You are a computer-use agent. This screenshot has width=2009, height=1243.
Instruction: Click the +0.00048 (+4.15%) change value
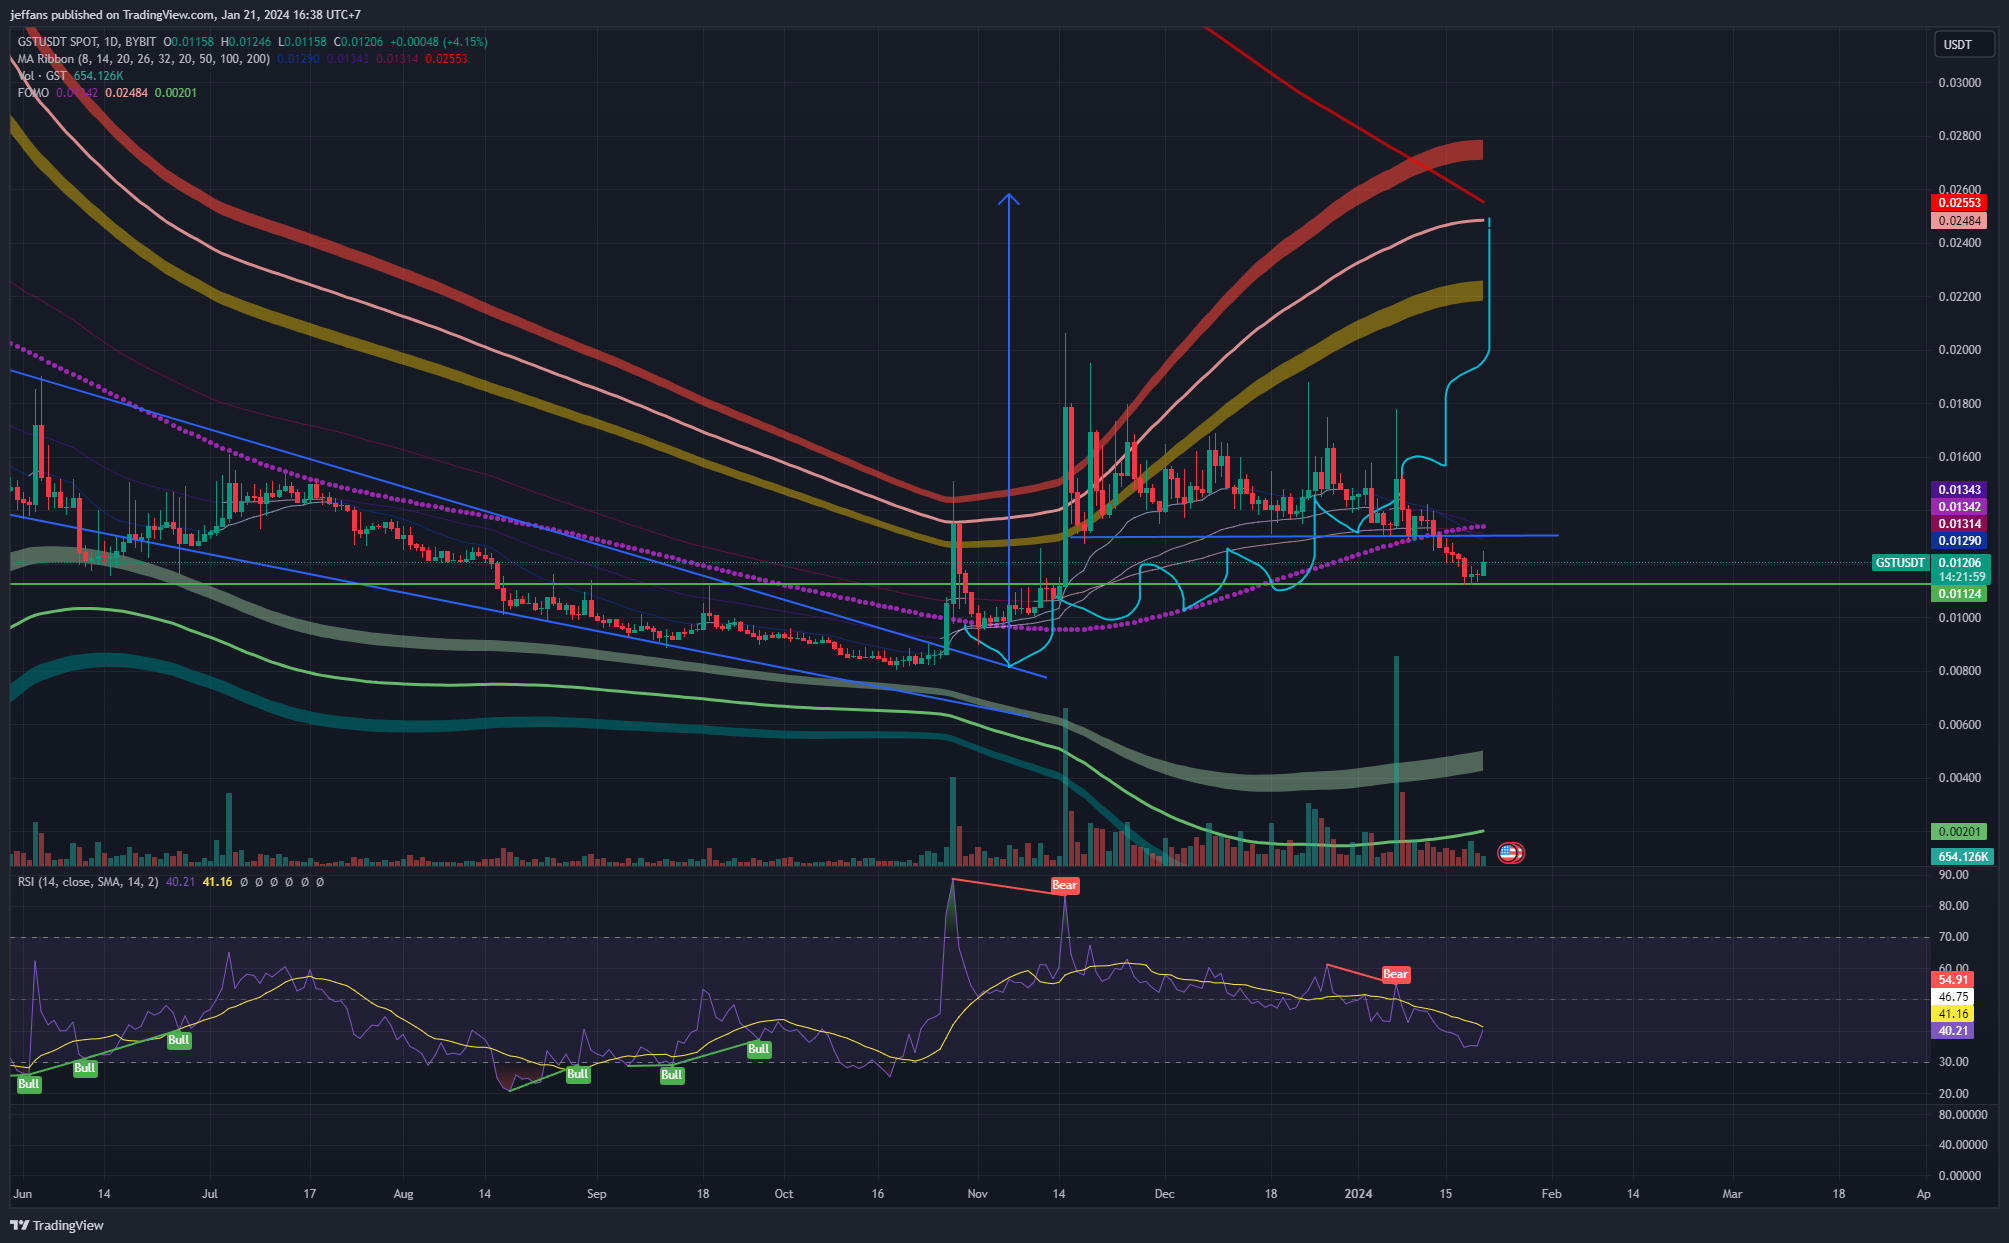click(438, 42)
